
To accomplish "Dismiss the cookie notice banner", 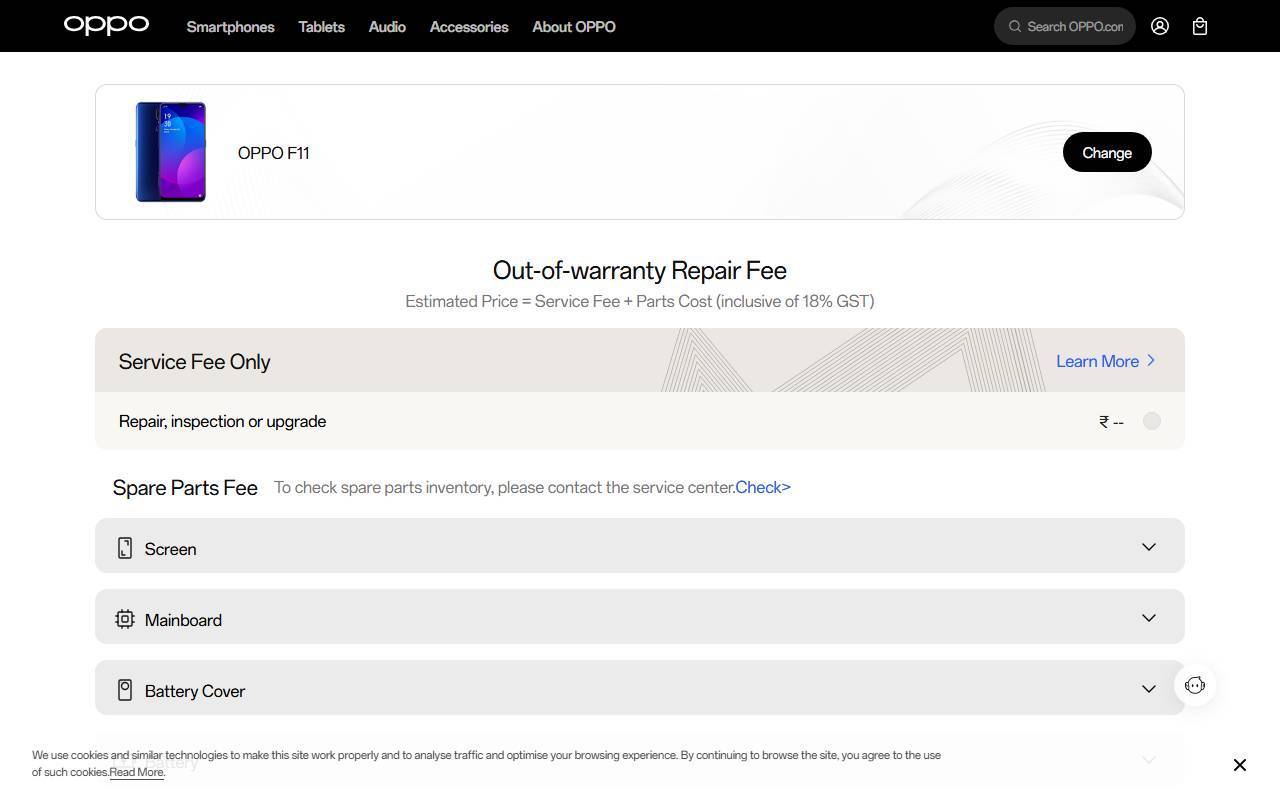I will 1240,765.
